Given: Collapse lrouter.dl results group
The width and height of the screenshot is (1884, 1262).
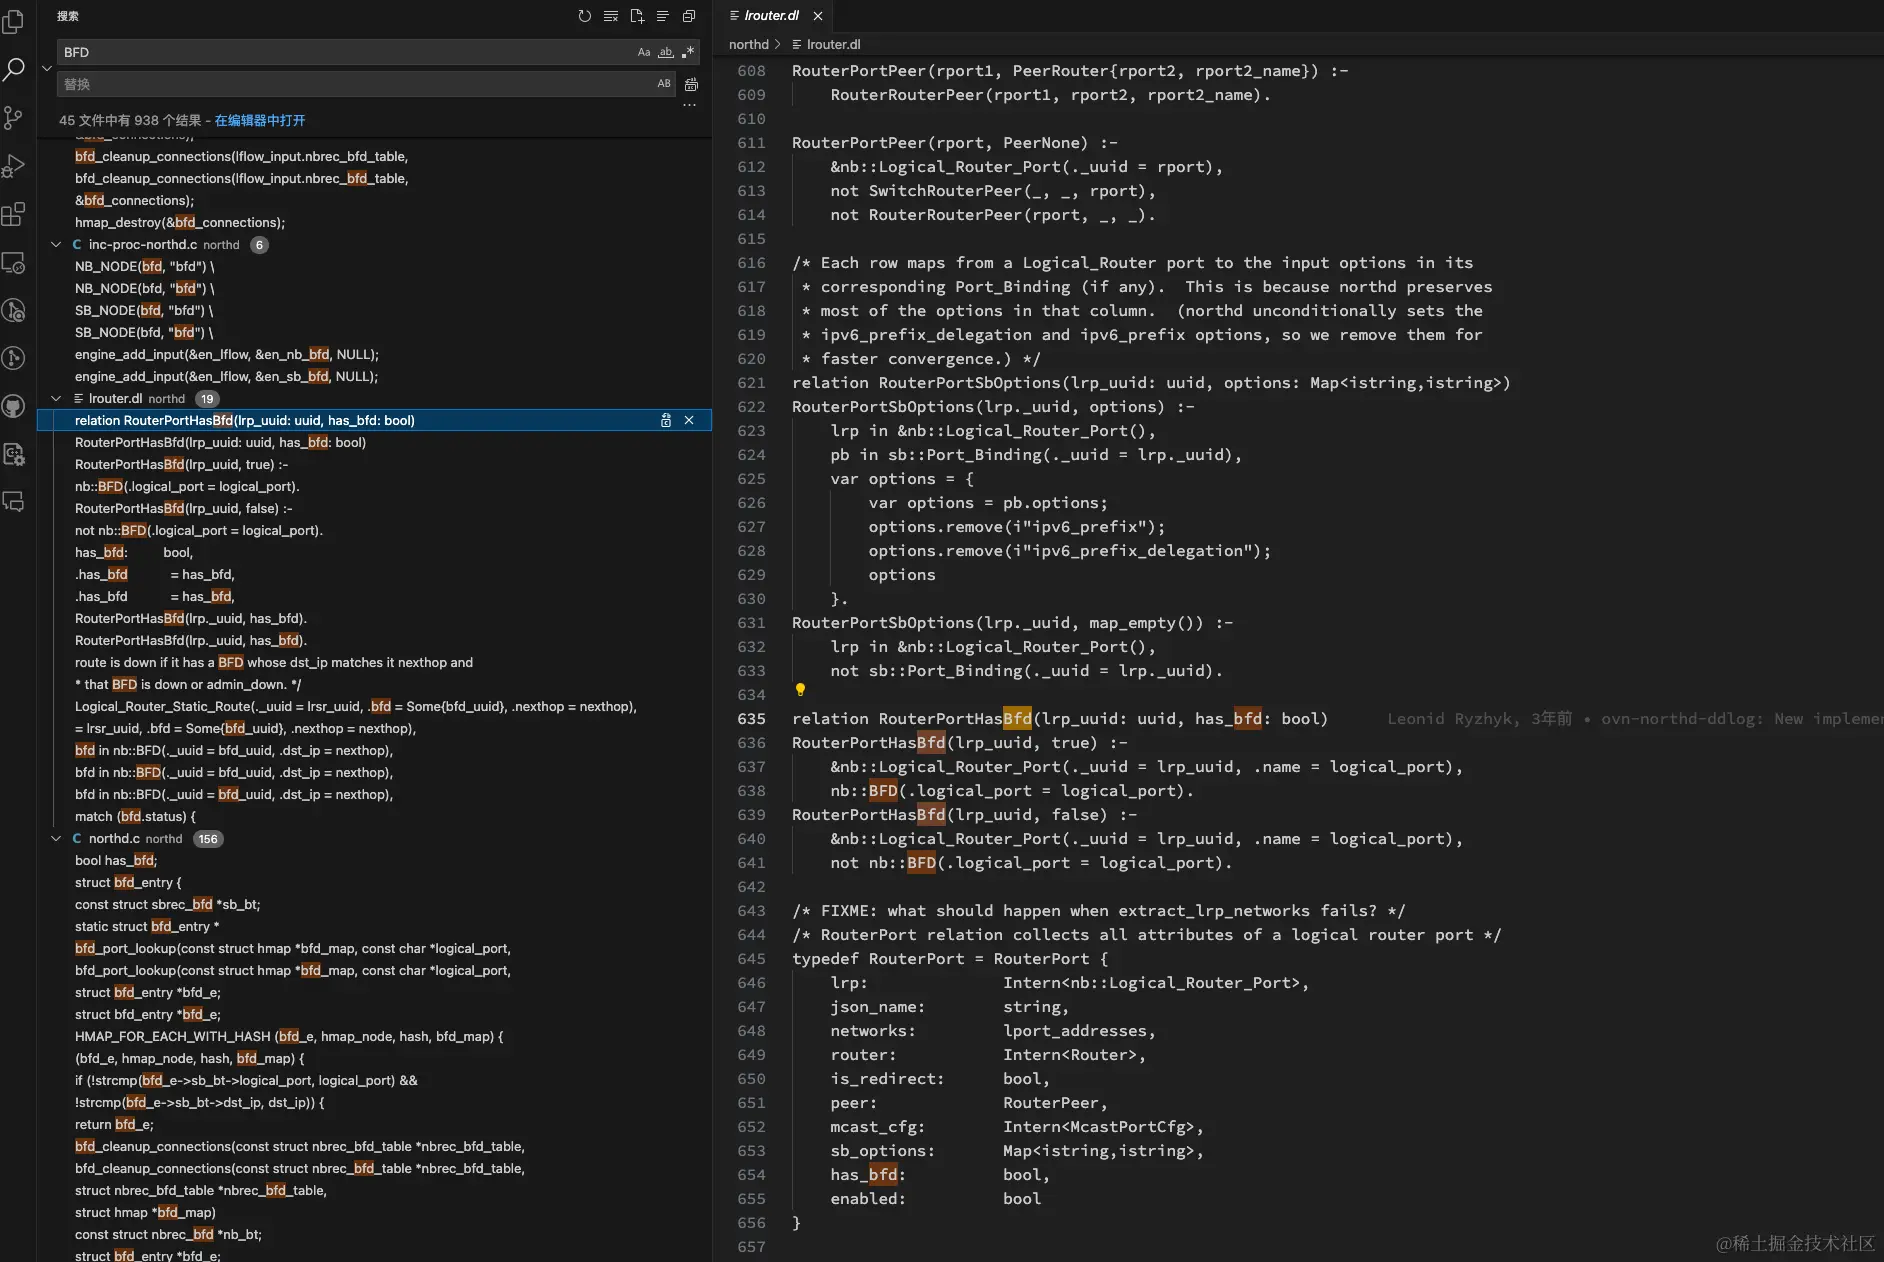Looking at the screenshot, I should tap(56, 399).
